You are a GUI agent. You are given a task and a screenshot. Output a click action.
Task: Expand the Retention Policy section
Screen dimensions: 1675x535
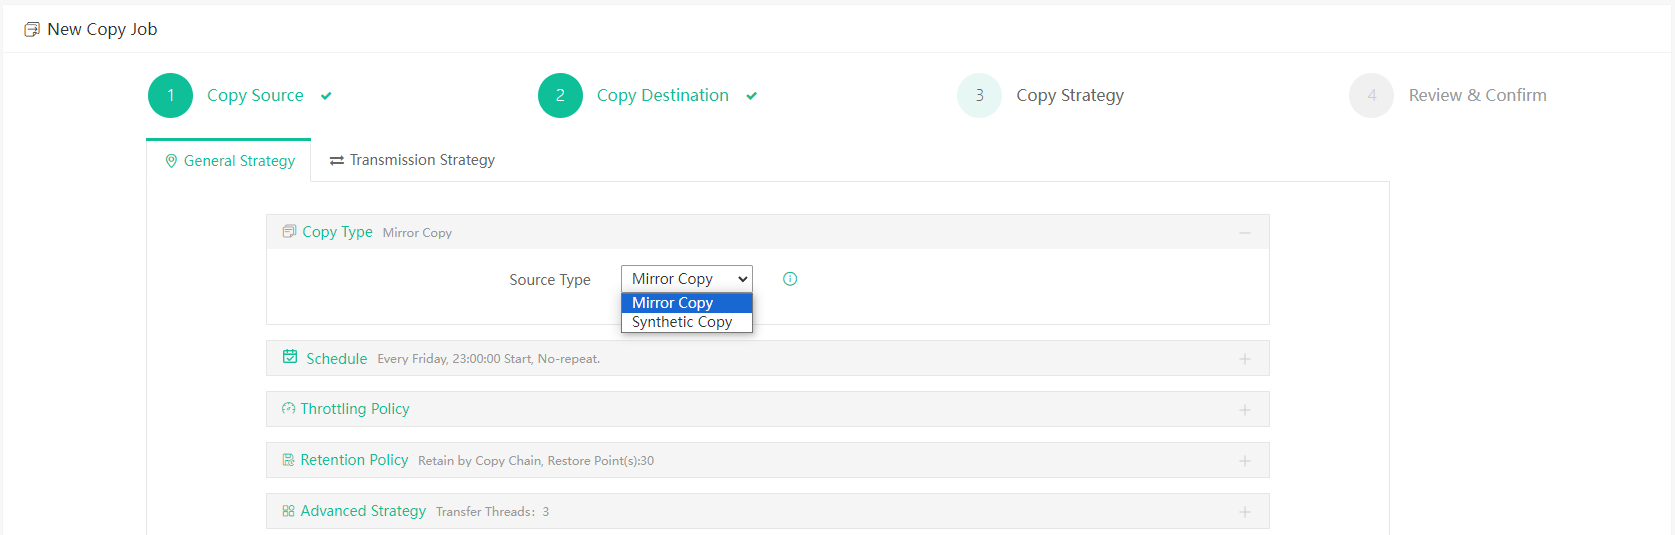click(1245, 461)
